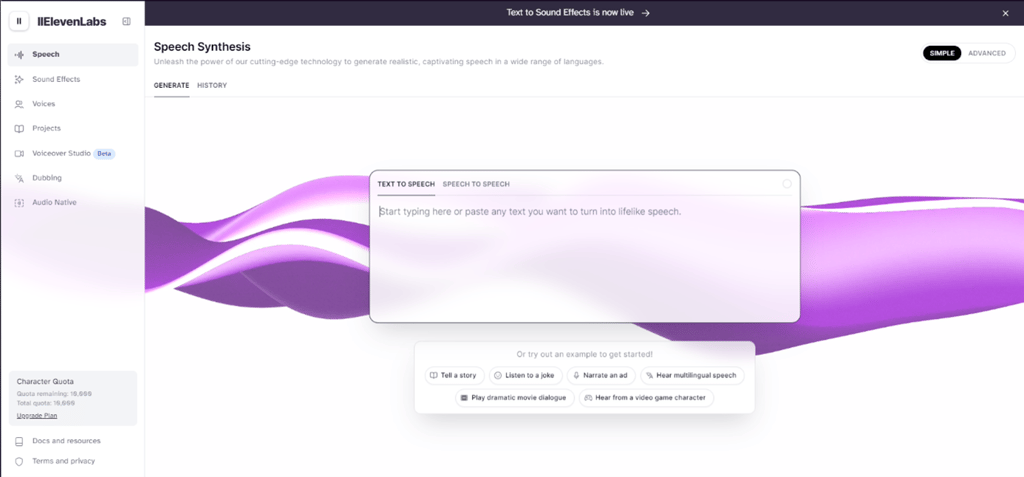Click the book icon on Tell a story

tap(434, 376)
